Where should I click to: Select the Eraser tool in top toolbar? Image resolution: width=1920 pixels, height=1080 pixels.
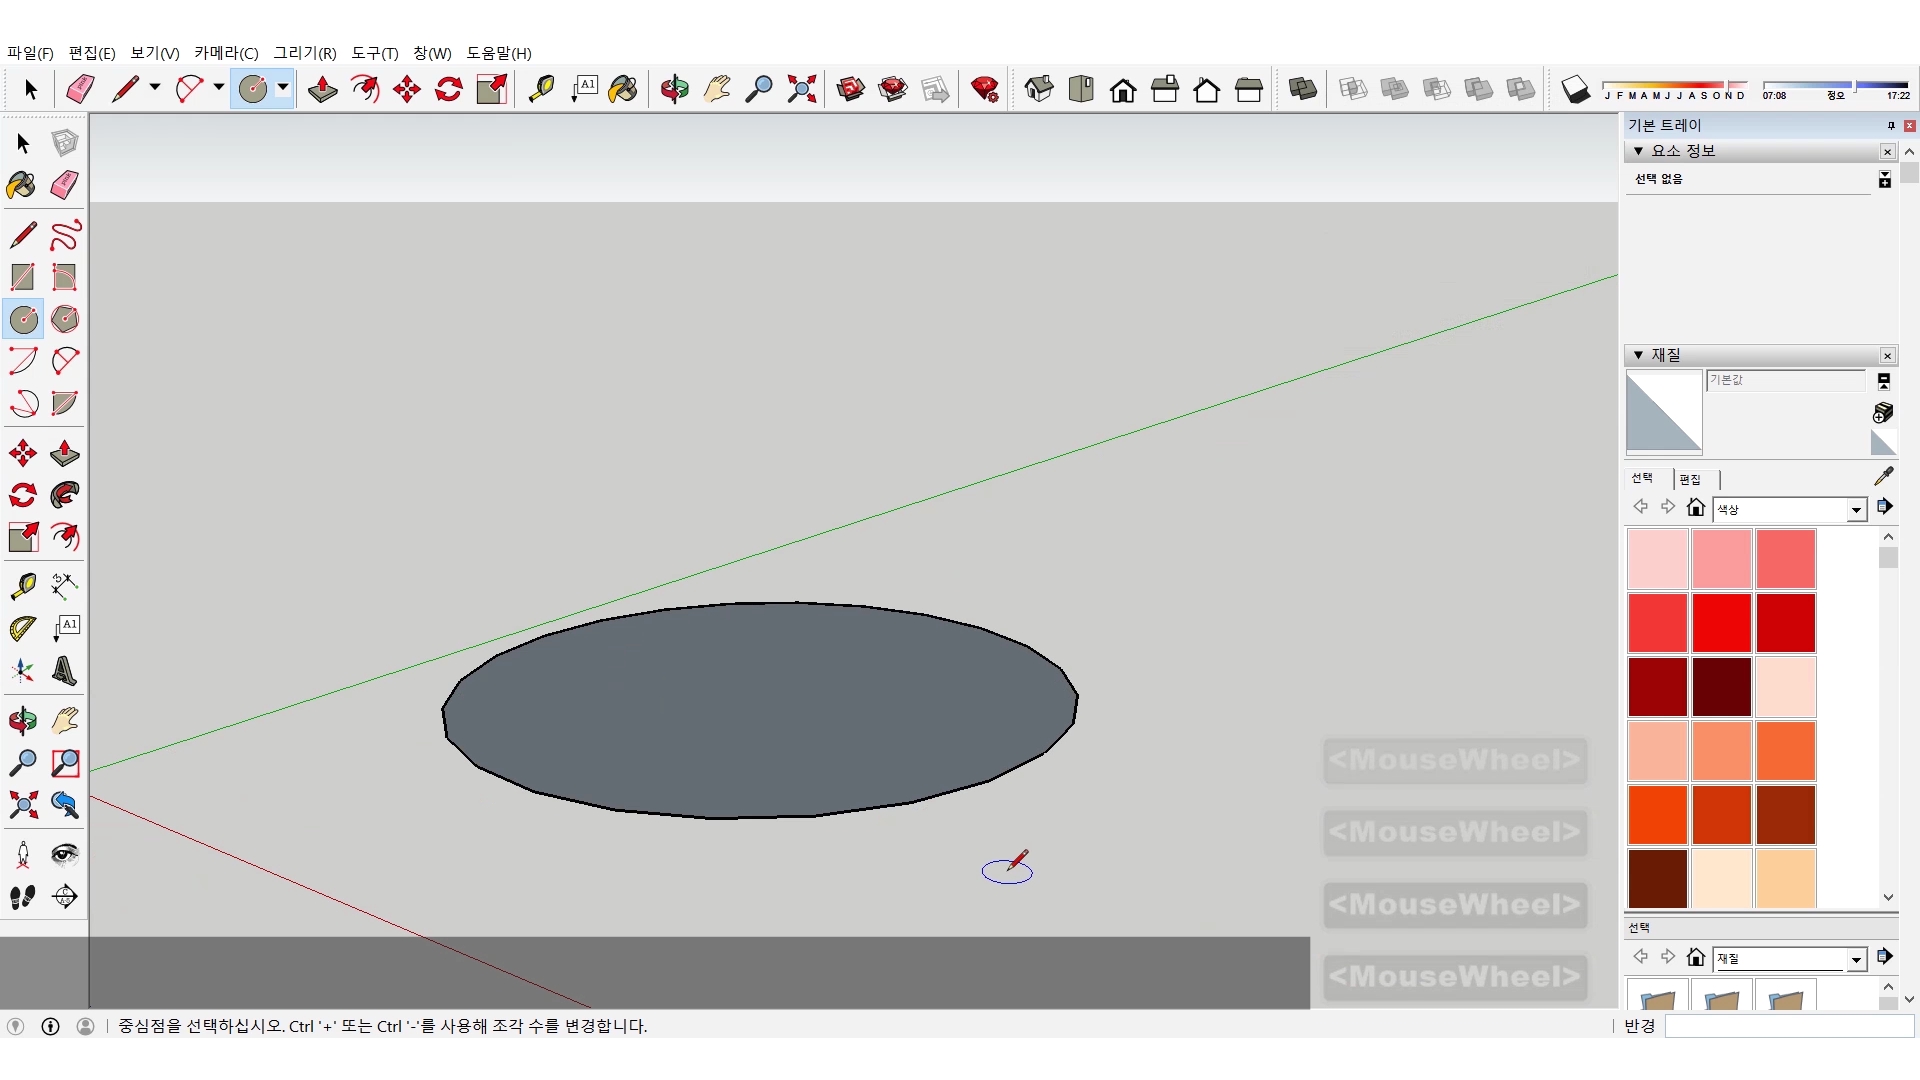coord(80,89)
